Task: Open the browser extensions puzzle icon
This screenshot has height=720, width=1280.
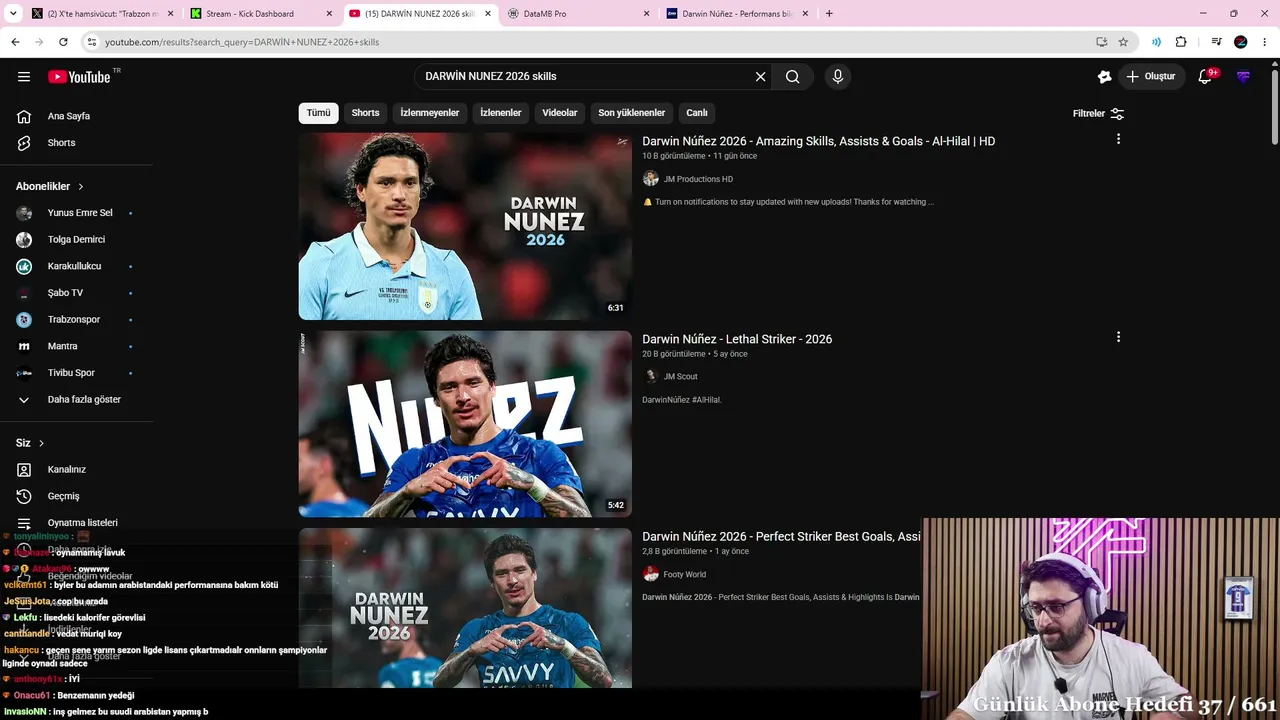Action: [x=1181, y=42]
